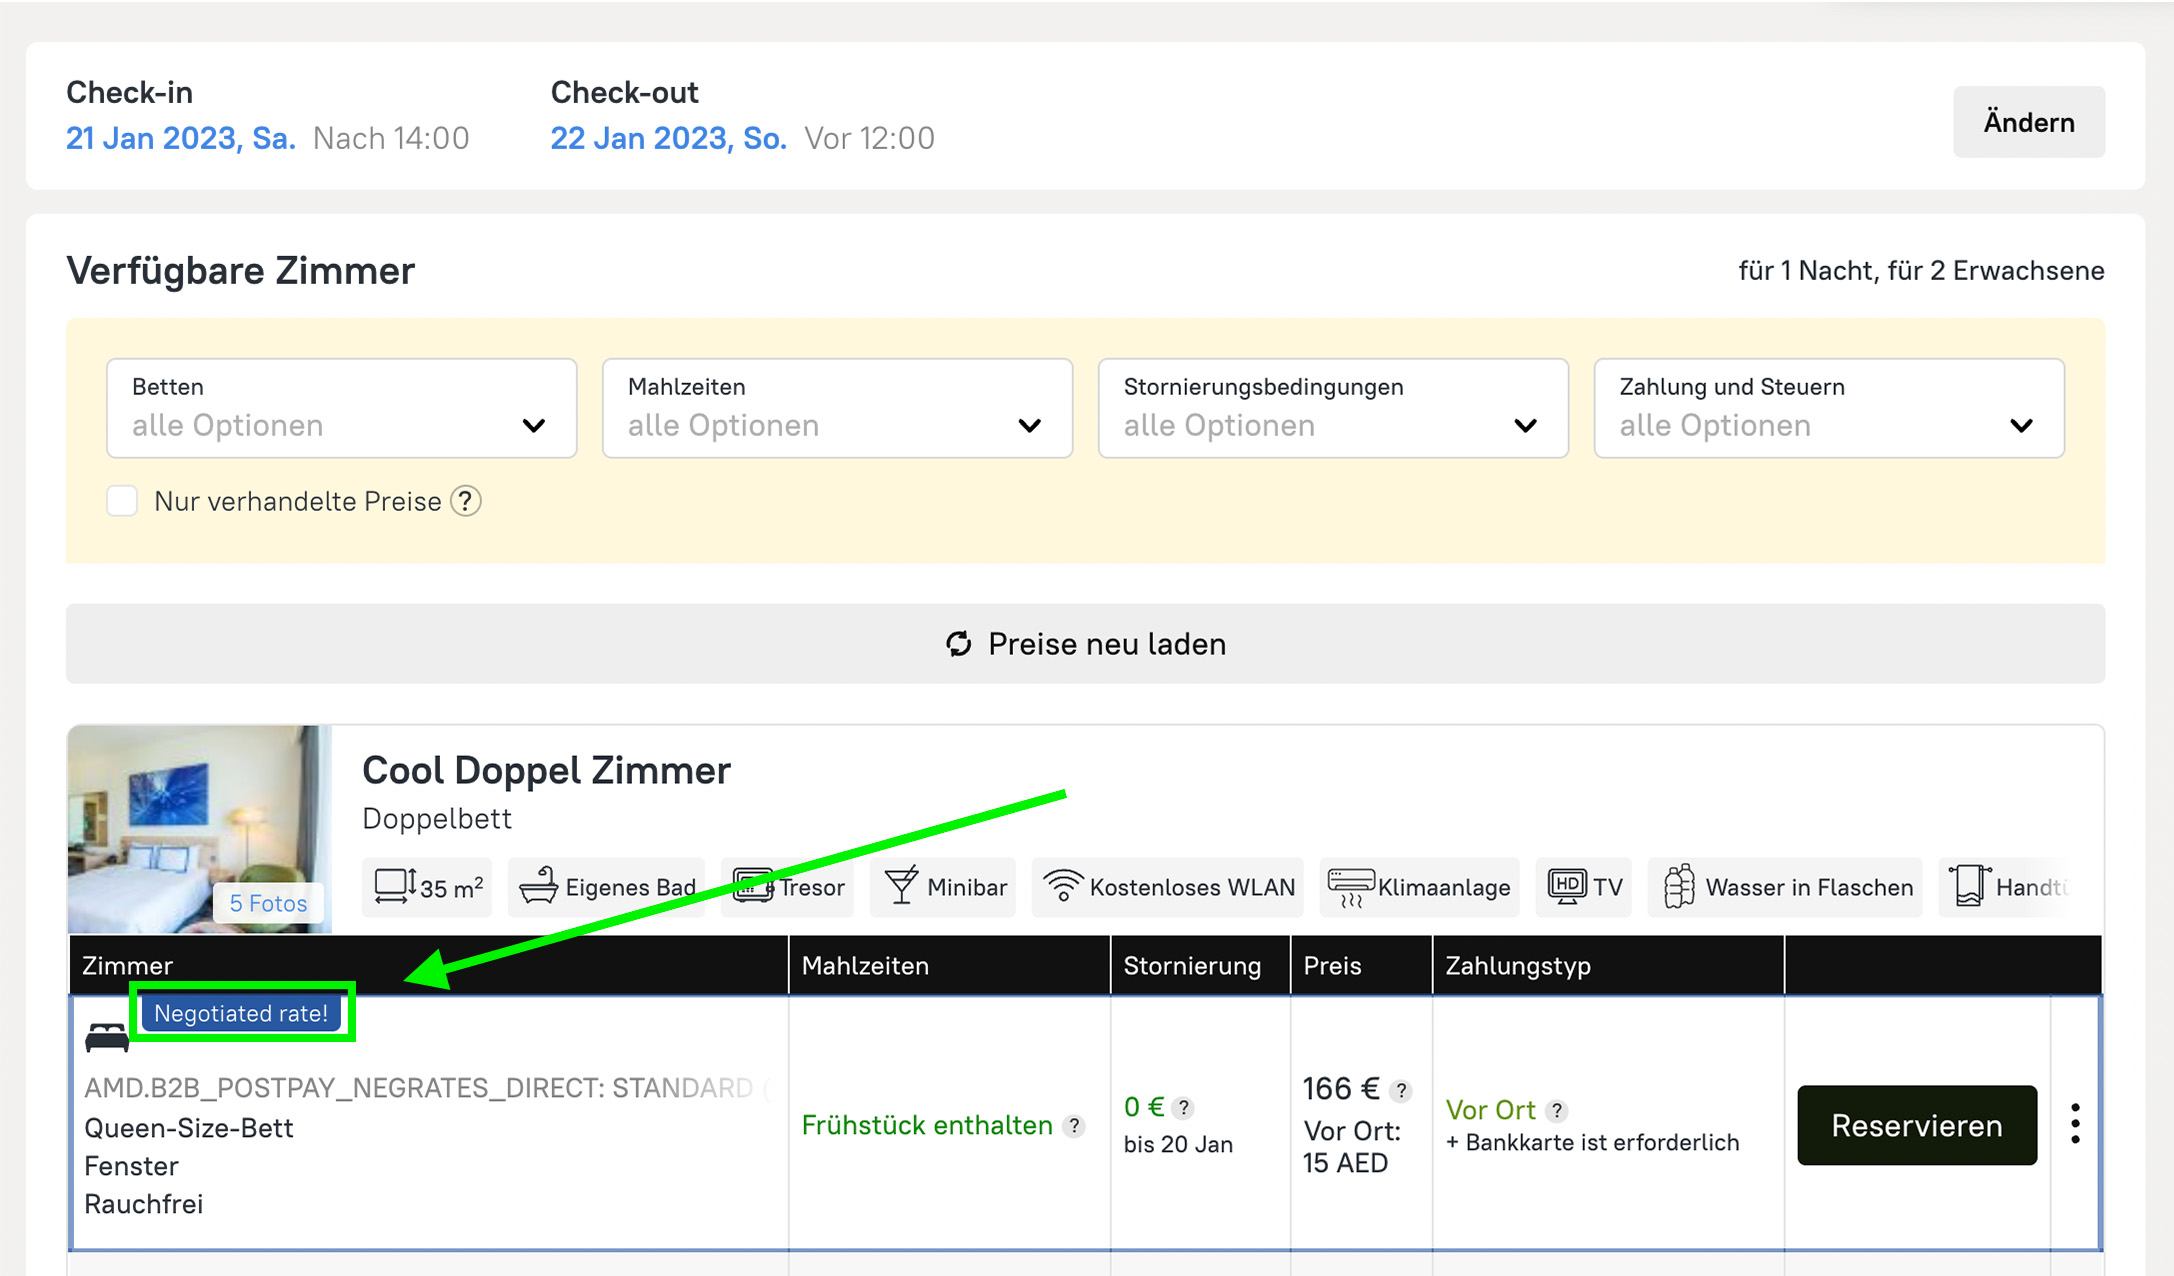The width and height of the screenshot is (2174, 1276).
Task: Expand Zahlung und Steuern dropdown
Action: pyautogui.click(x=1828, y=408)
